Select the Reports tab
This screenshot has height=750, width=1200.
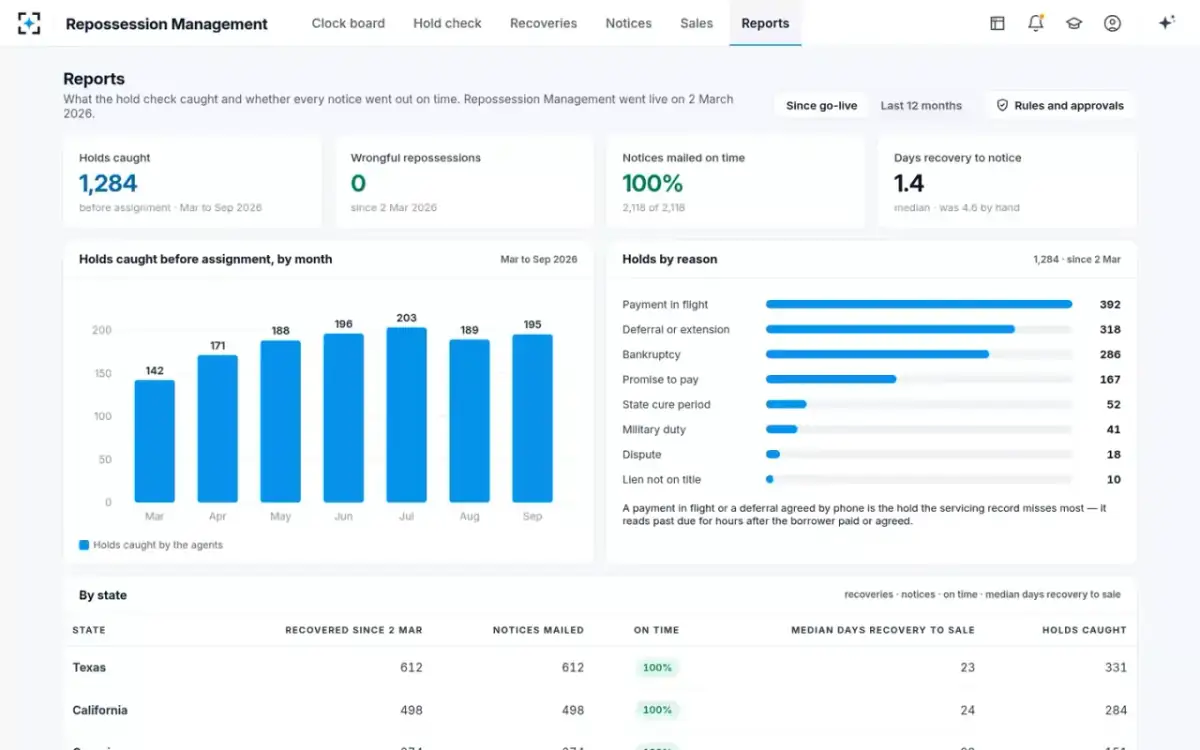tap(765, 23)
